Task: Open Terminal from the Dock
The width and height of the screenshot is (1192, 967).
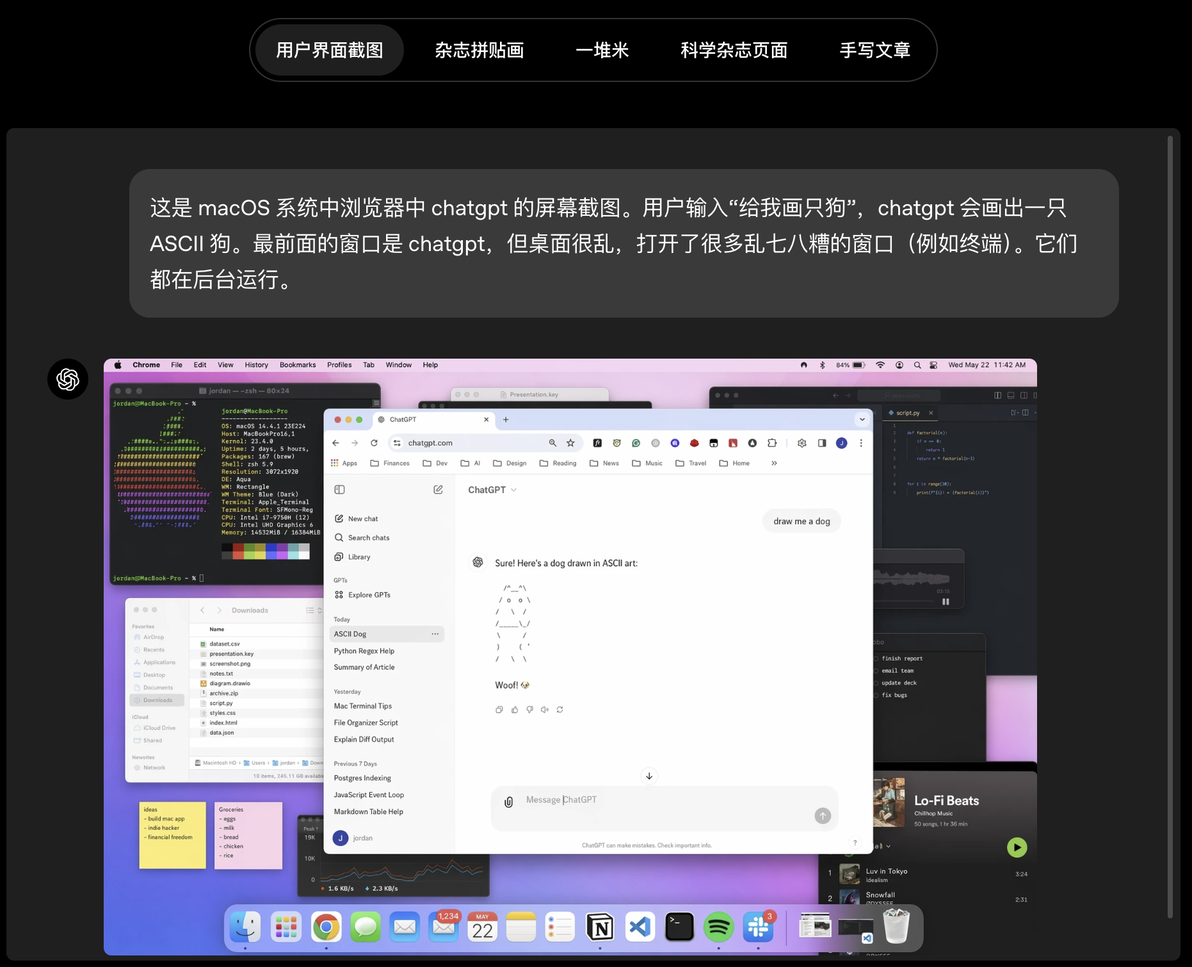Action: tap(679, 927)
